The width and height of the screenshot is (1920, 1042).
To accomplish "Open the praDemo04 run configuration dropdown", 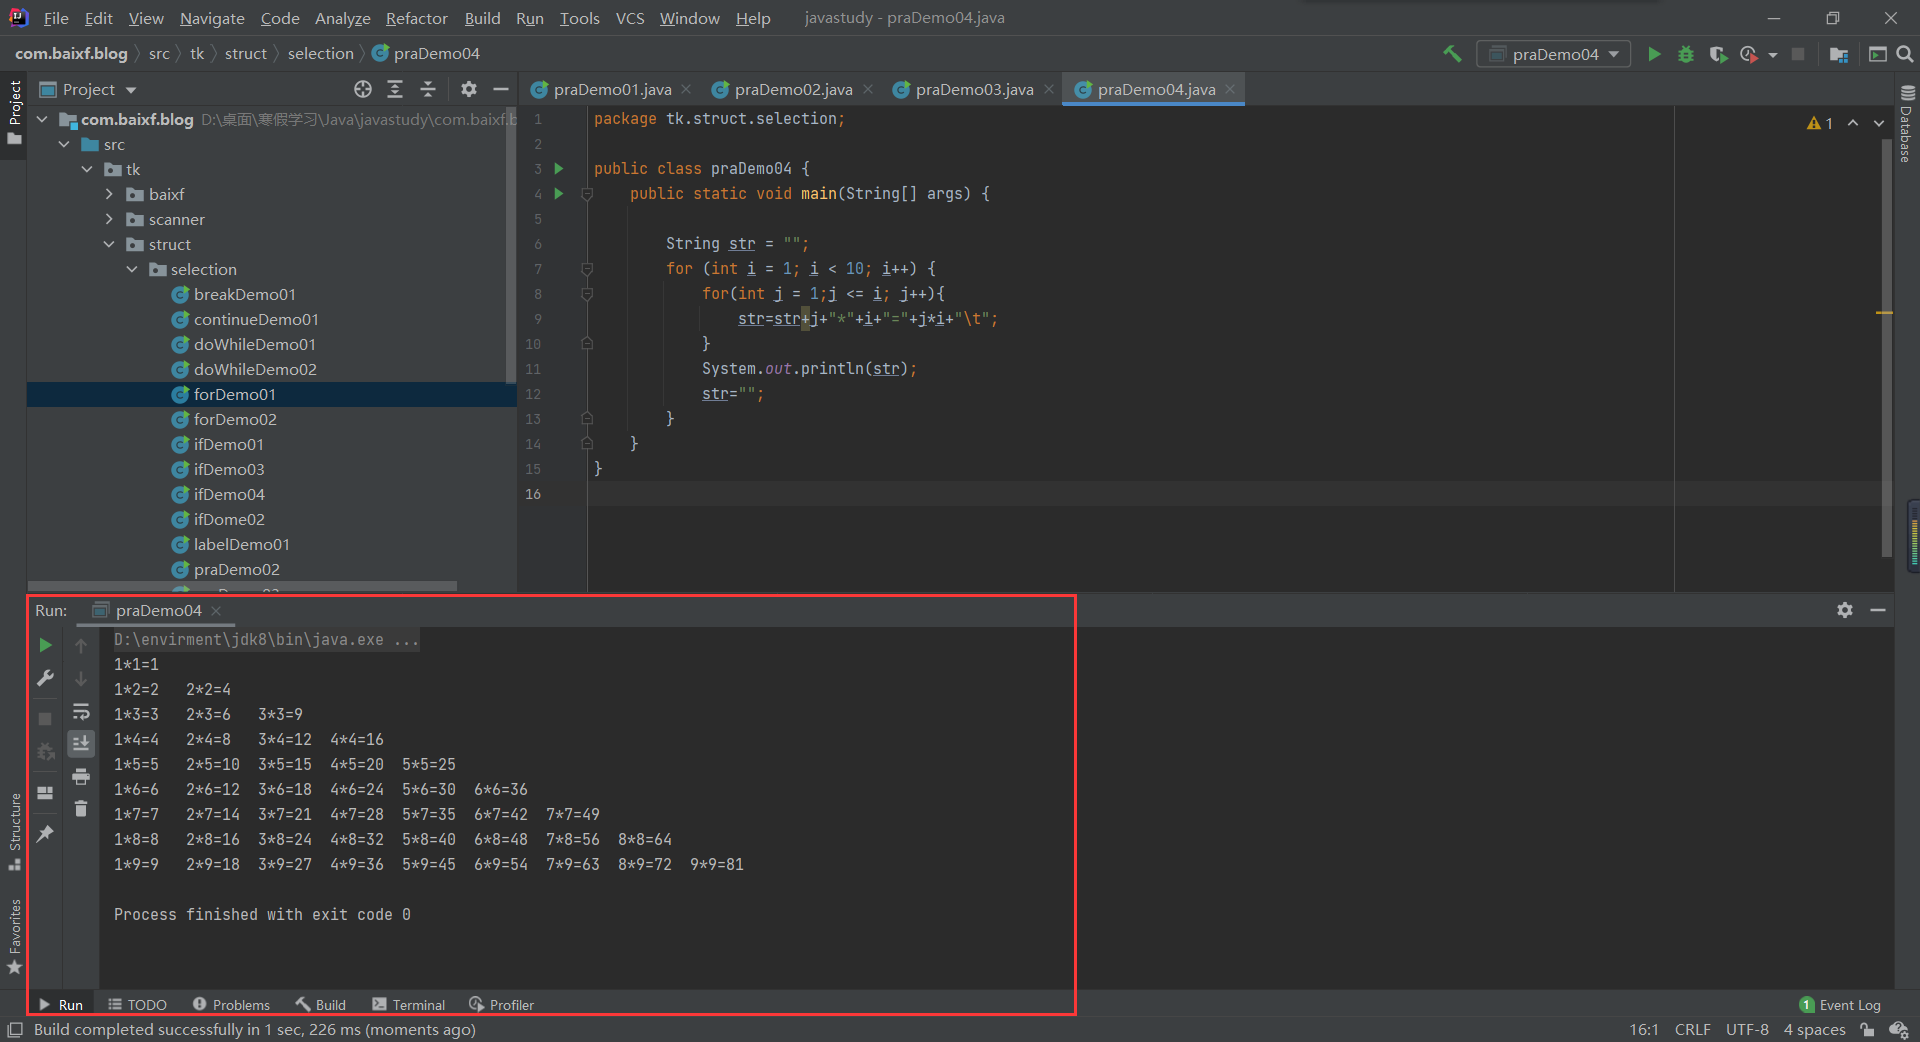I will 1553,54.
